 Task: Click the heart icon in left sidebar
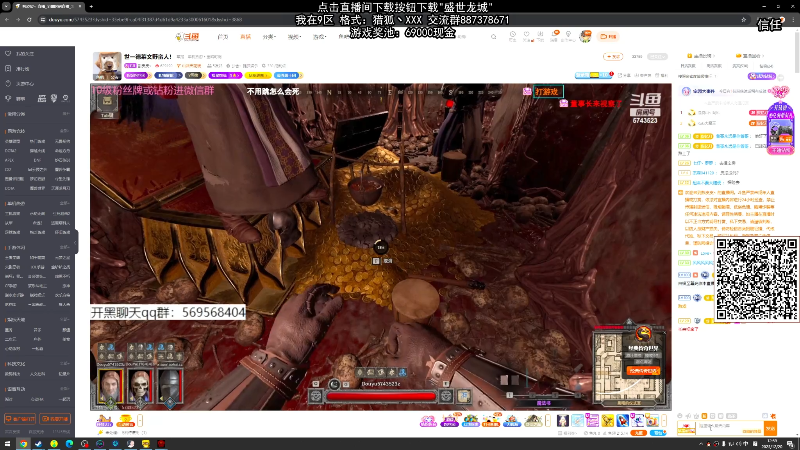(8, 54)
